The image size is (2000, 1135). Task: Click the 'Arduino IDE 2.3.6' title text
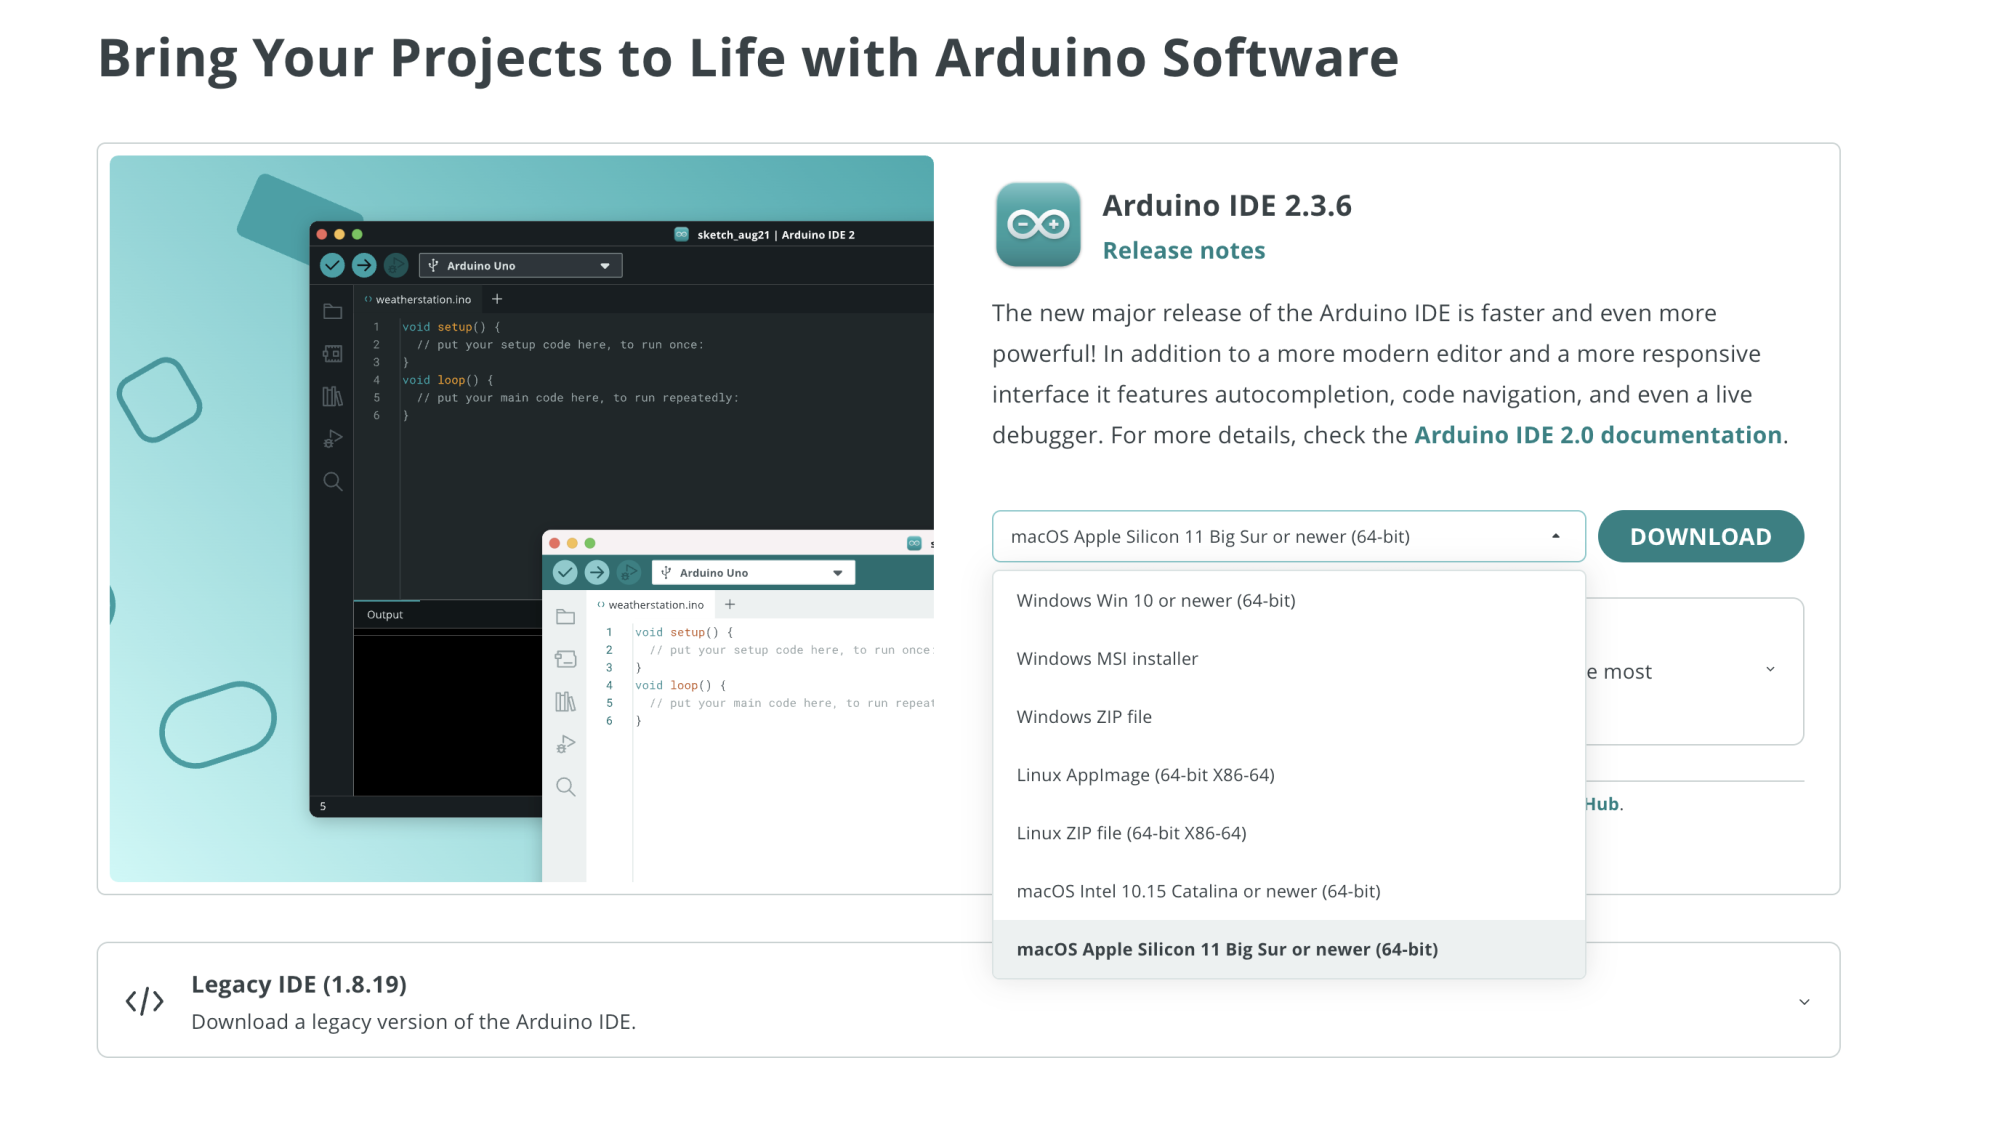point(1227,206)
